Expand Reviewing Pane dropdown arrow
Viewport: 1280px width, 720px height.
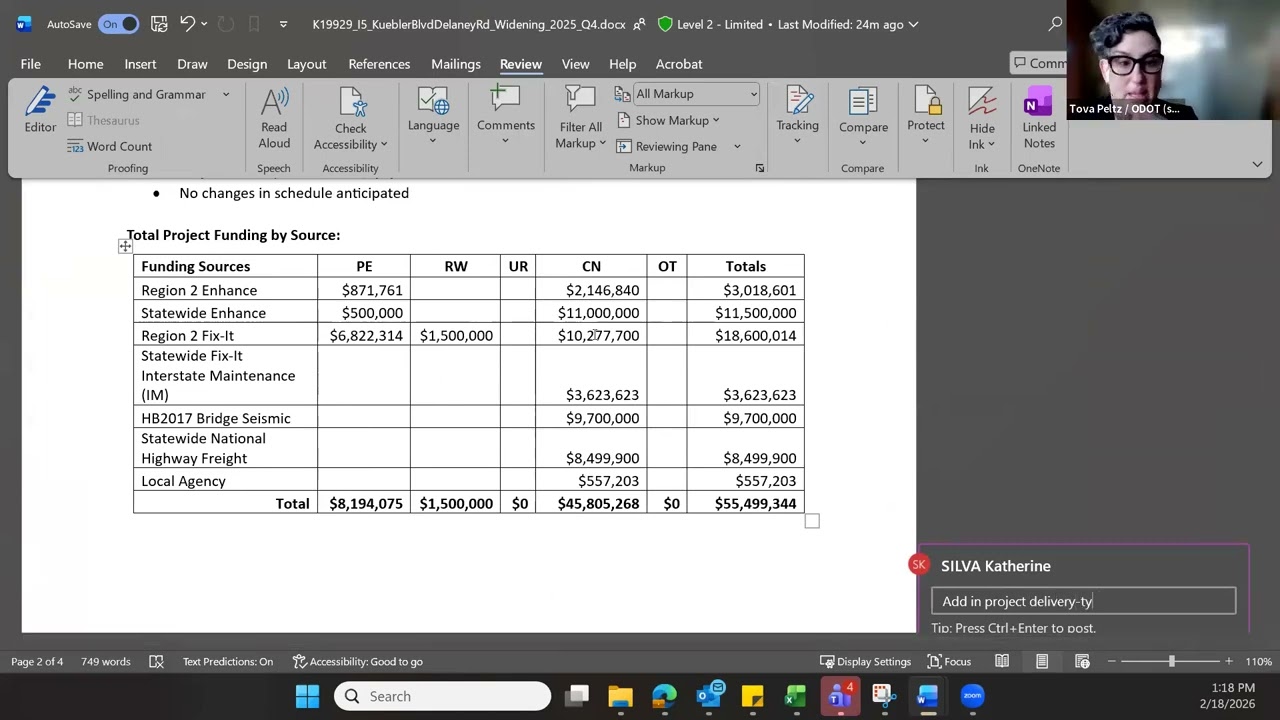click(737, 146)
